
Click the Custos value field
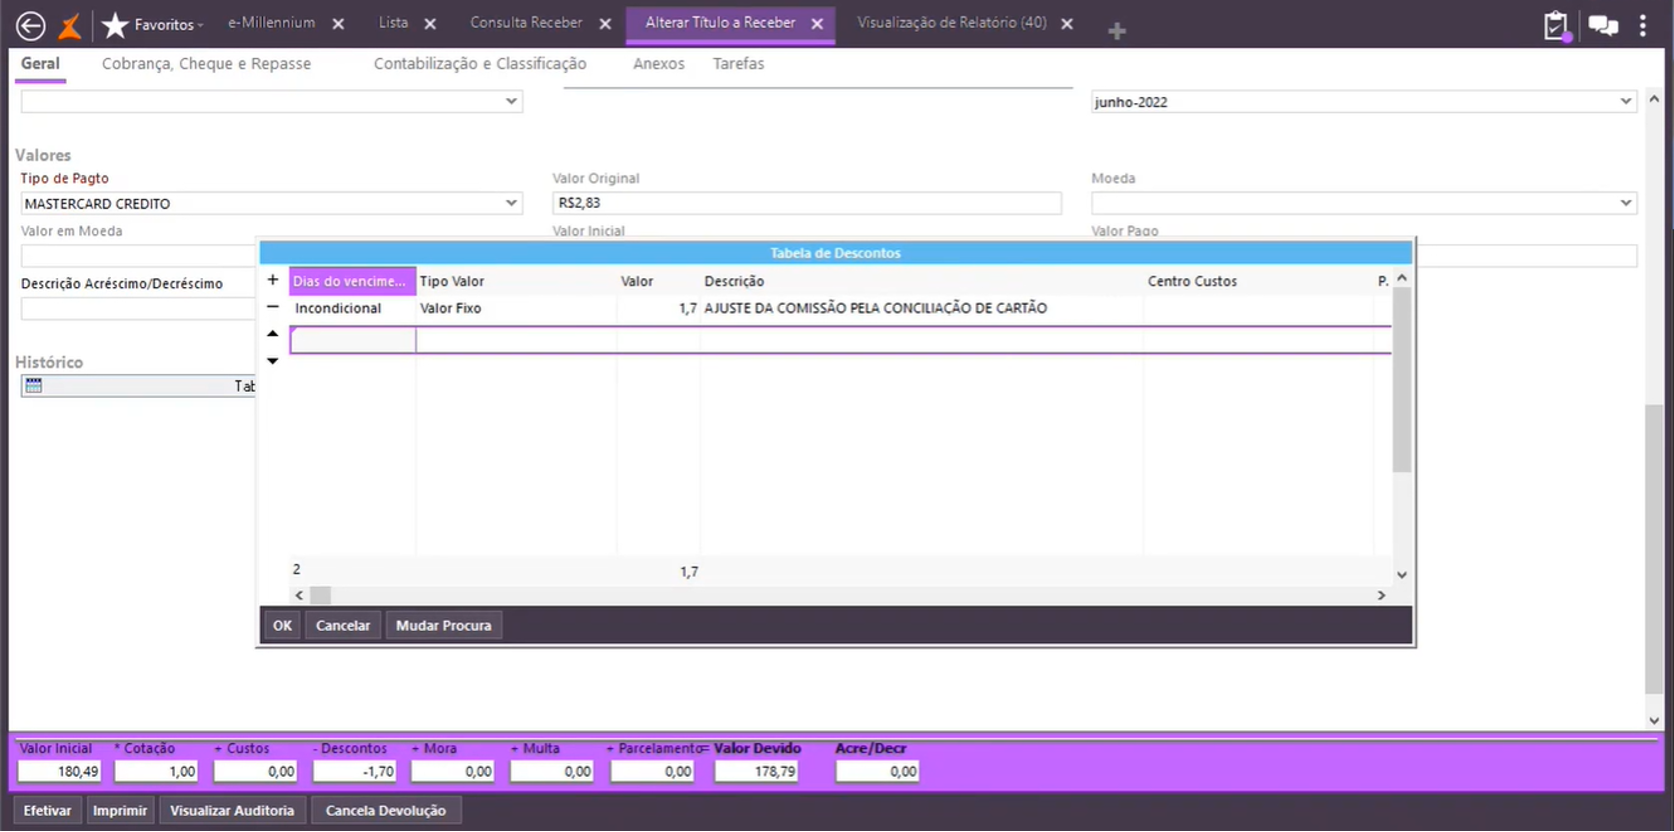coord(255,772)
